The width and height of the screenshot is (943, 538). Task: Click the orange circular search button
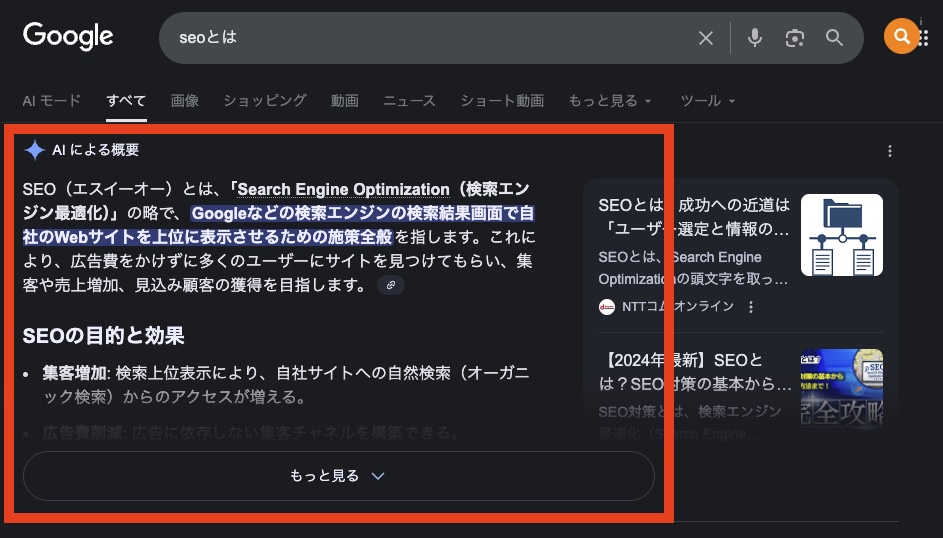(901, 36)
